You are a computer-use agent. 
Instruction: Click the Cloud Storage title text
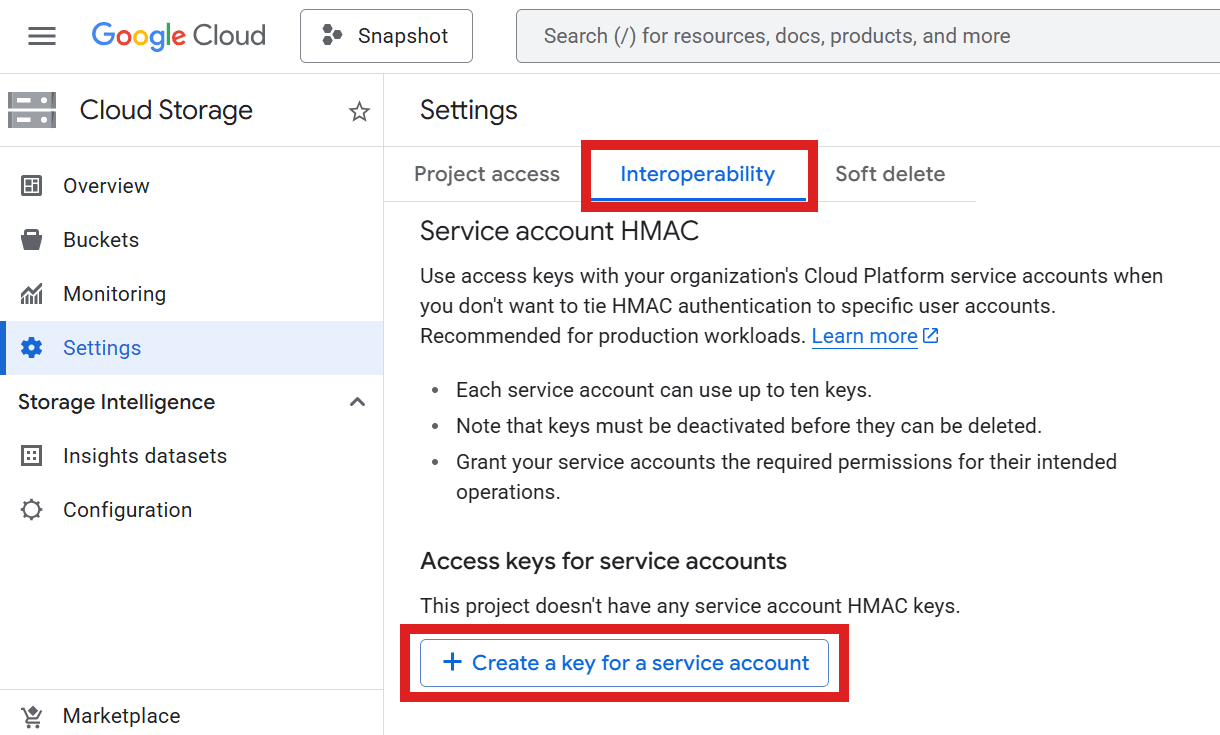point(166,110)
